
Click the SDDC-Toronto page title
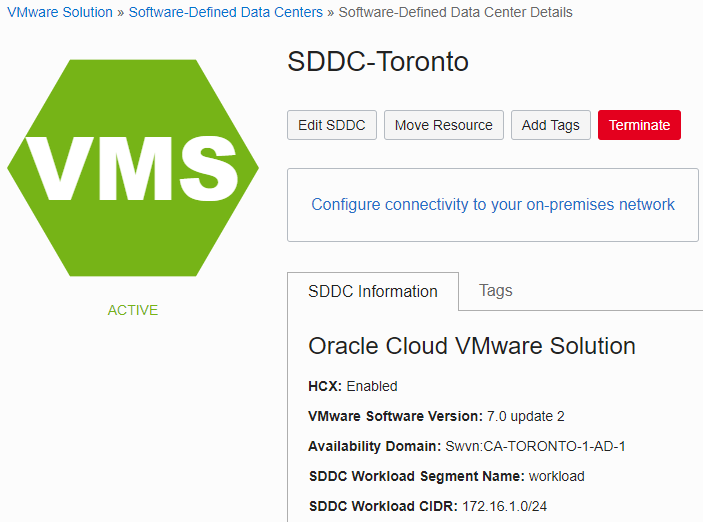(378, 61)
